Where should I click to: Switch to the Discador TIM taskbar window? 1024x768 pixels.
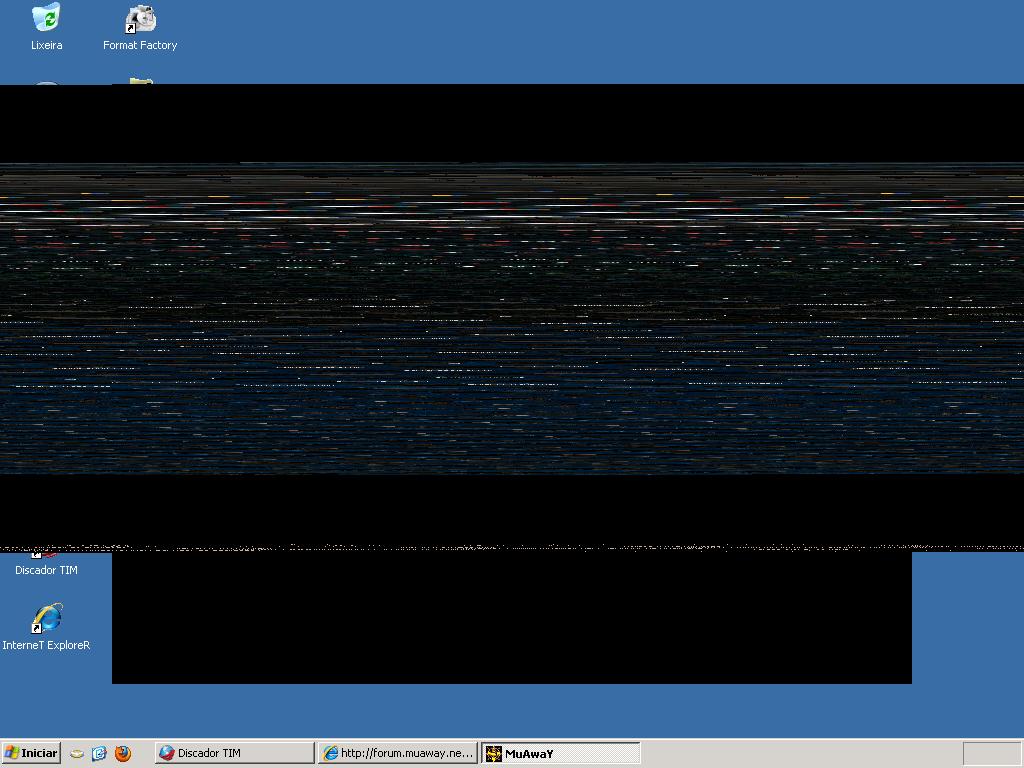234,753
